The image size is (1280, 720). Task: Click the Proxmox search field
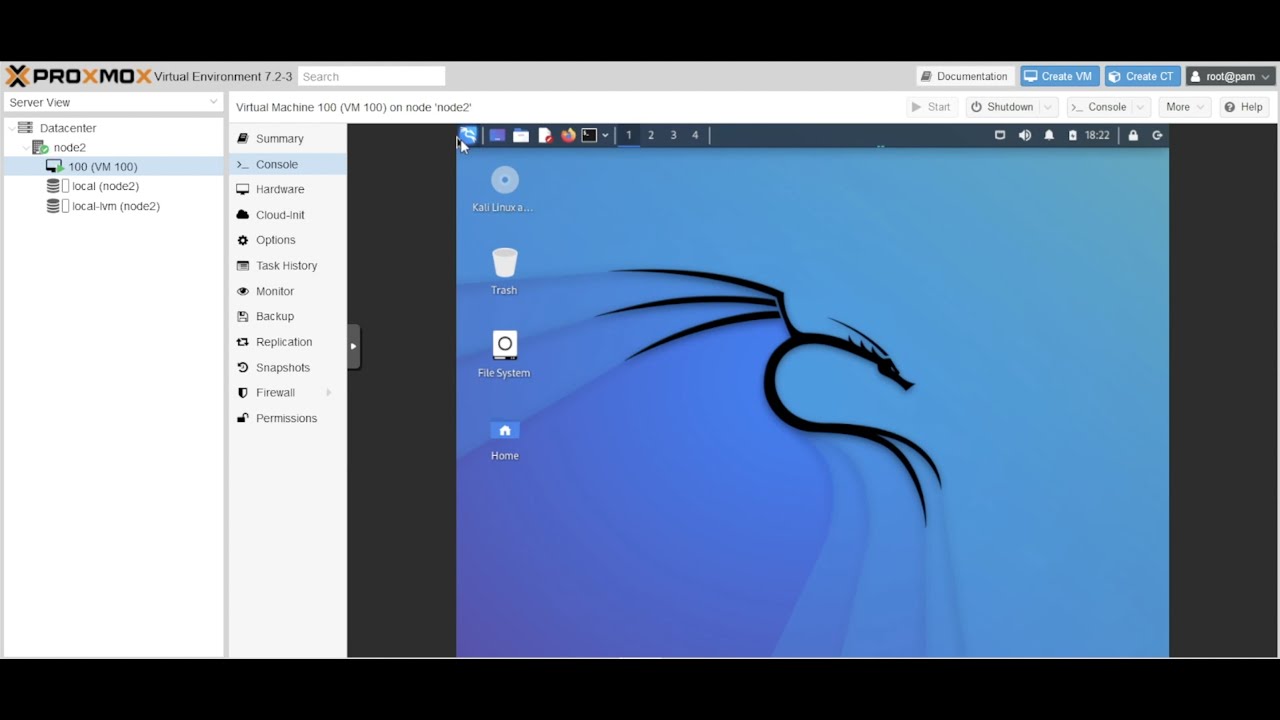pos(371,76)
